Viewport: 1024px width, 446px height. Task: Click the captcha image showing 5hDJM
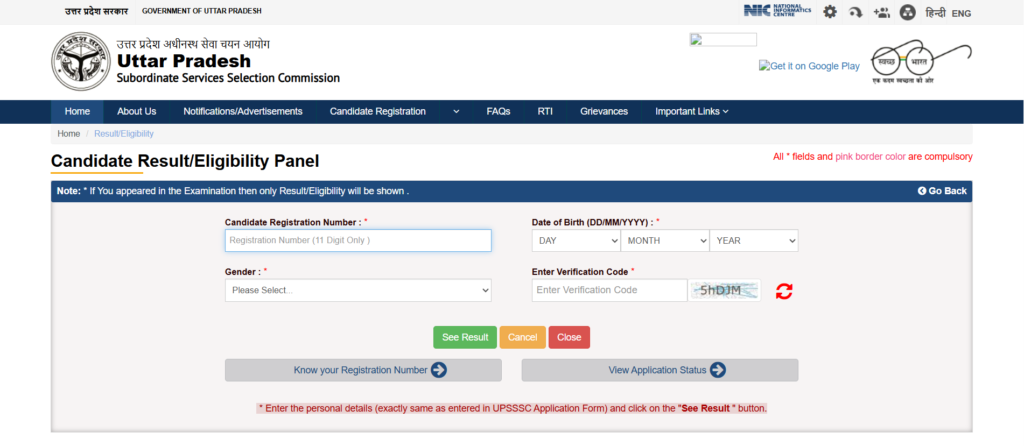coord(724,290)
